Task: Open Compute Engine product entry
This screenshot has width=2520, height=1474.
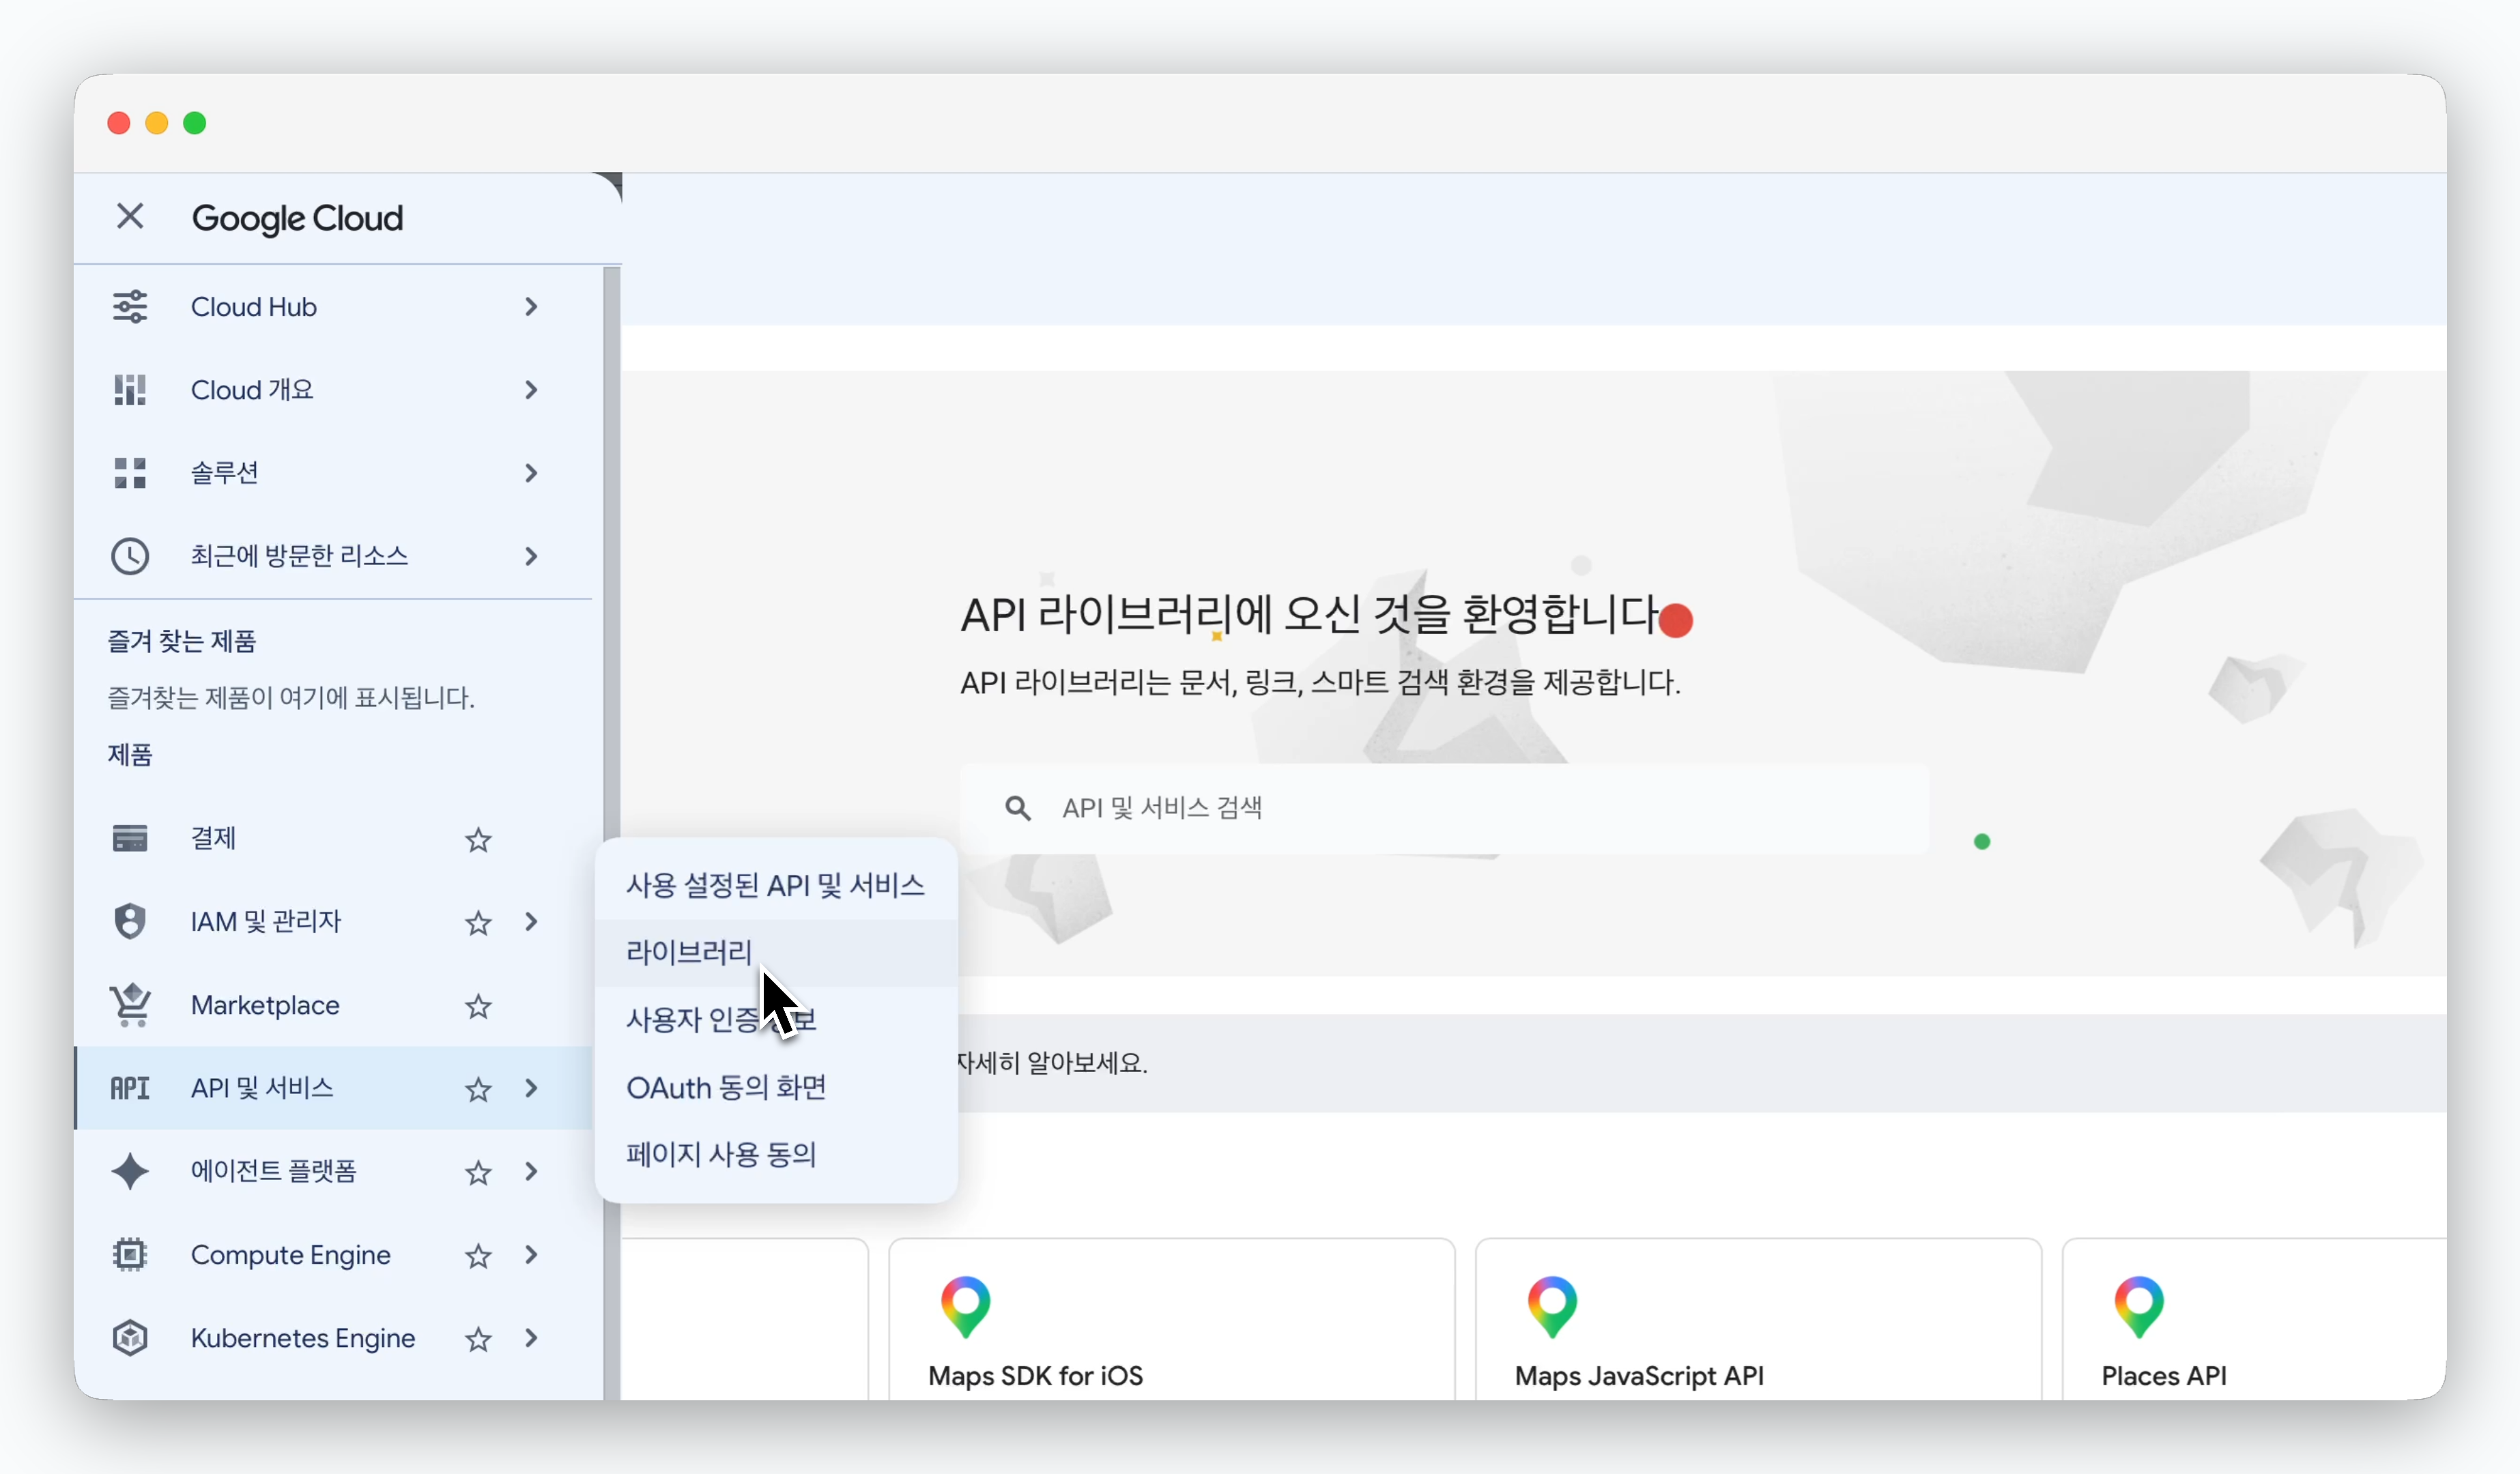Action: coord(334,1254)
